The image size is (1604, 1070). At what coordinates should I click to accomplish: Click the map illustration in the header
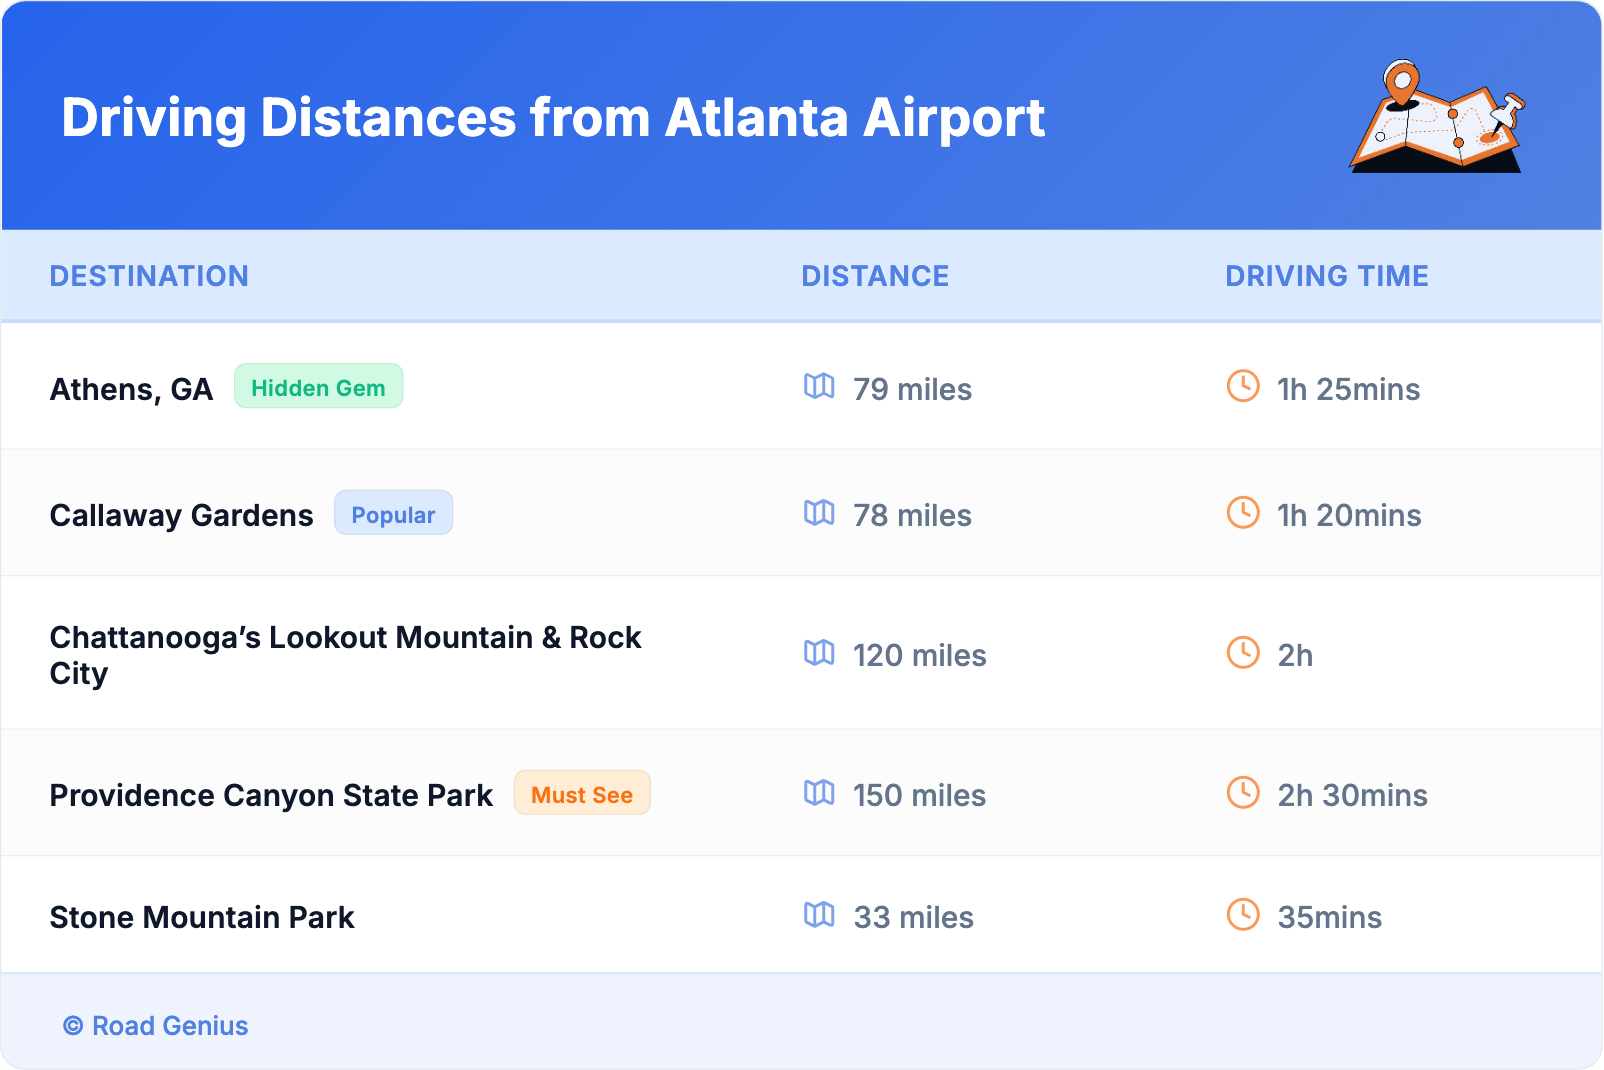click(1437, 118)
